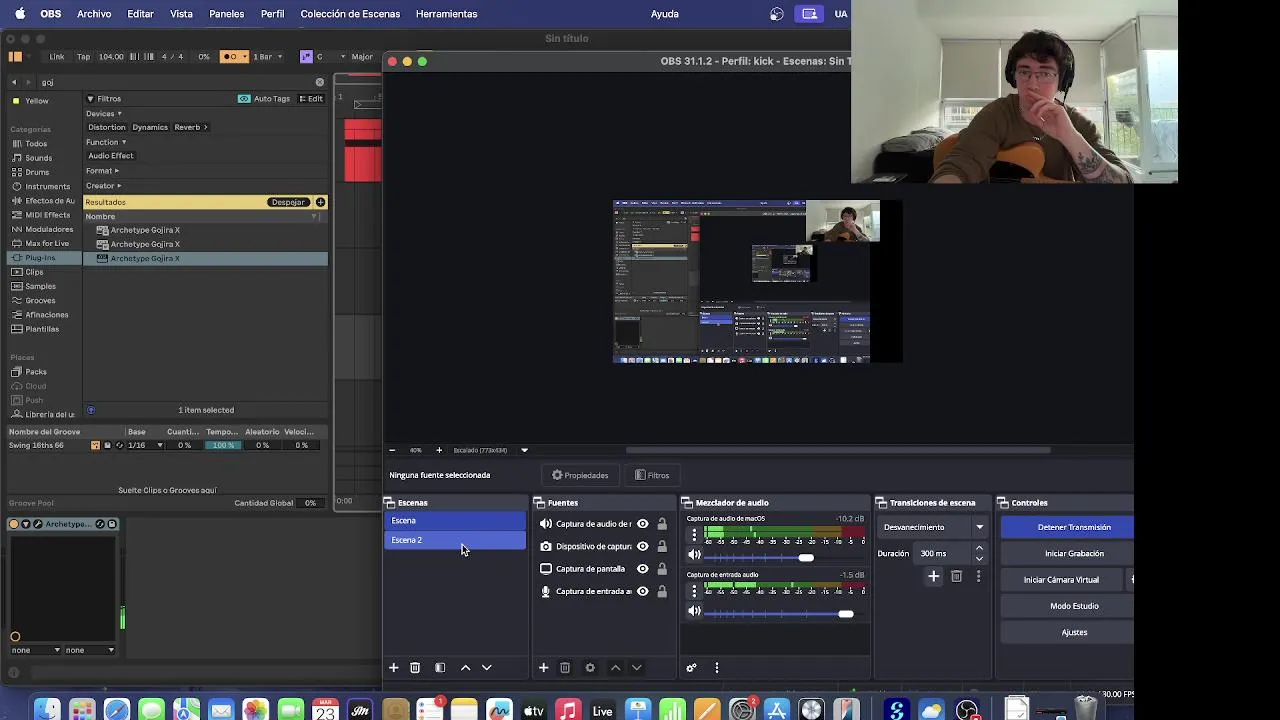Remove source with Fuentes trash icon
The width and height of the screenshot is (1280, 720).
tap(565, 667)
